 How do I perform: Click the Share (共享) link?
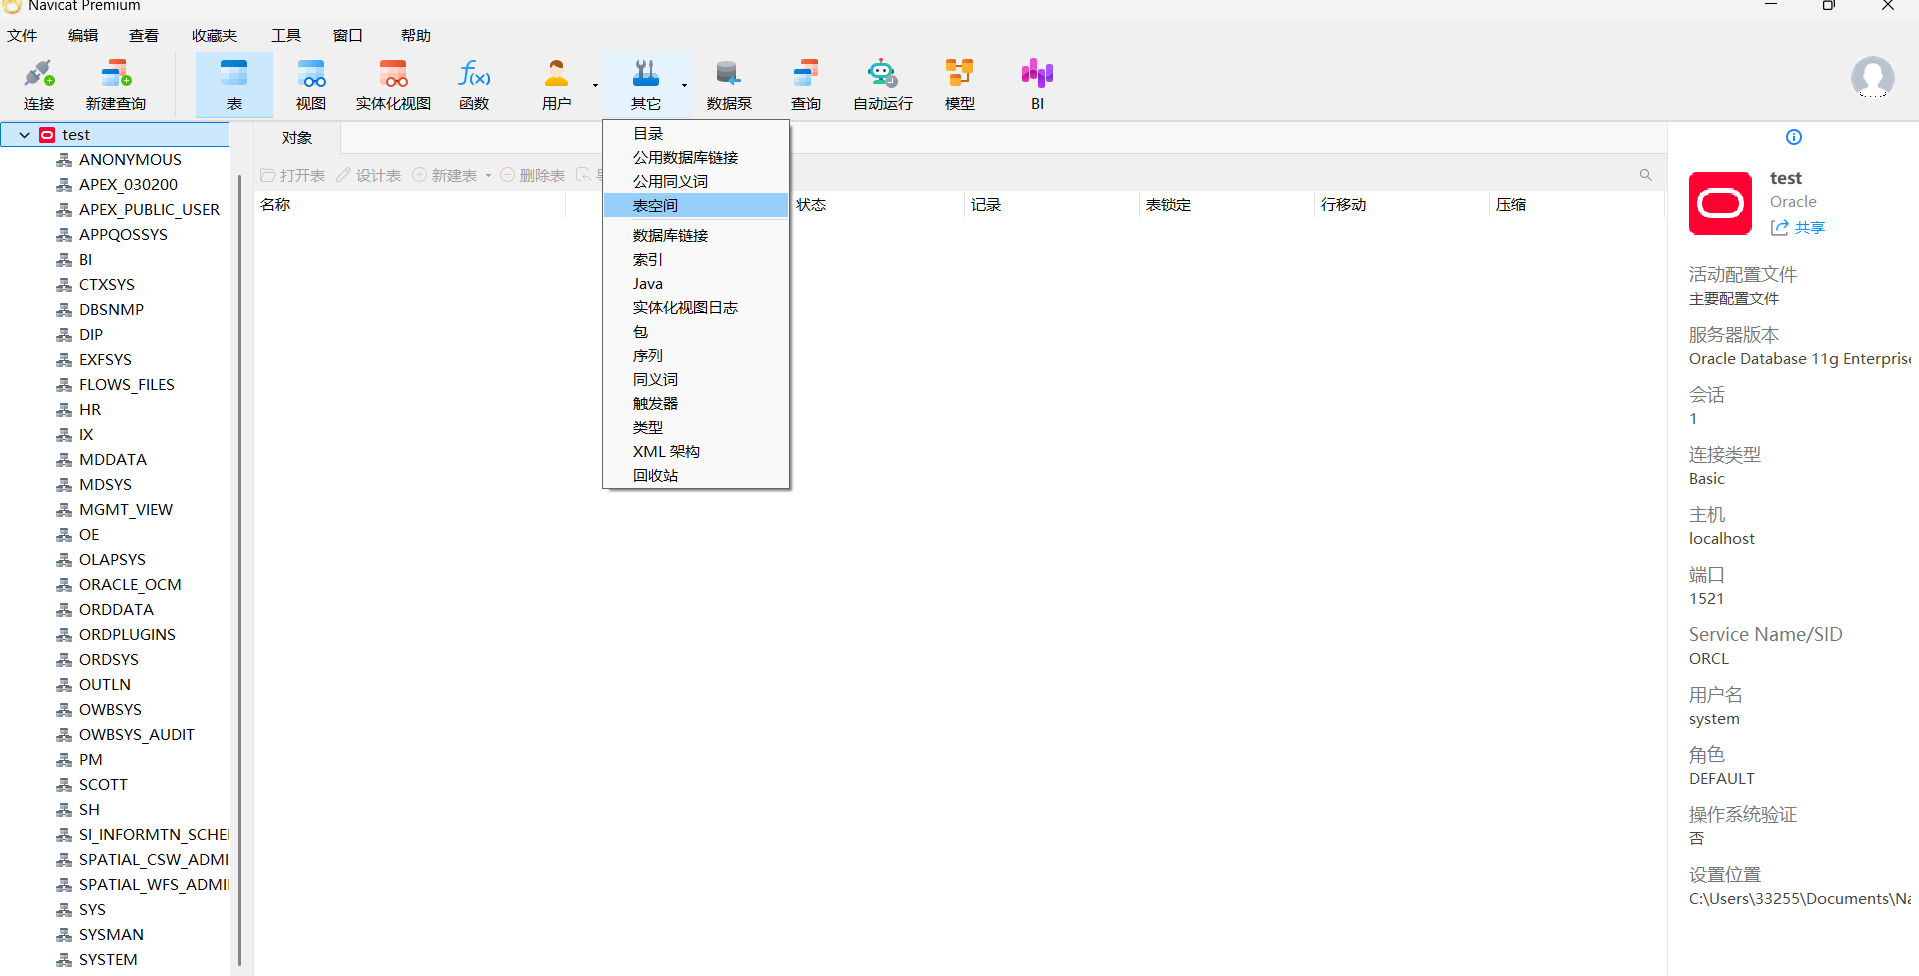point(1798,228)
